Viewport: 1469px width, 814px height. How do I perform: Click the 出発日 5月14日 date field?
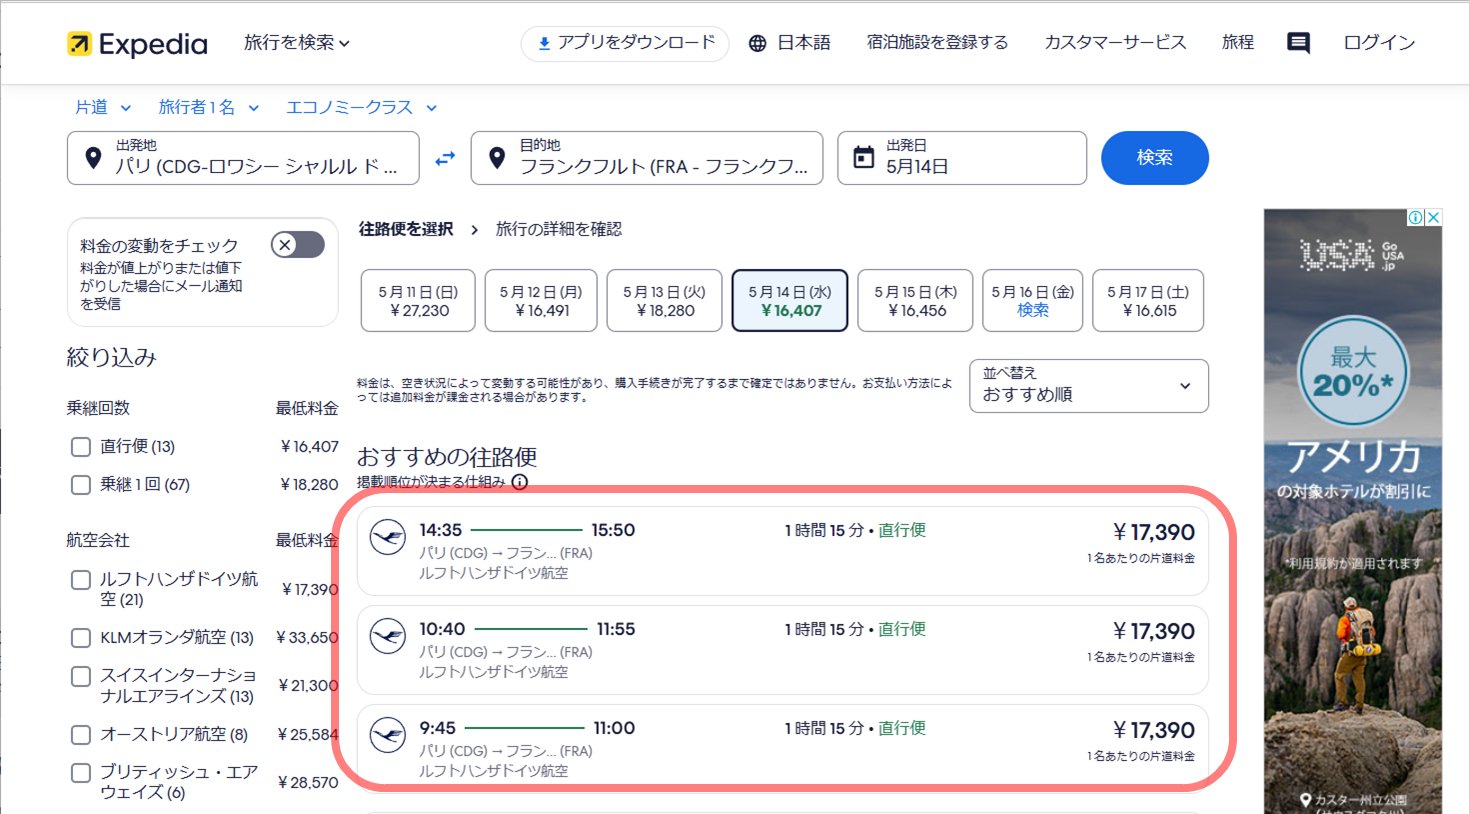(962, 158)
